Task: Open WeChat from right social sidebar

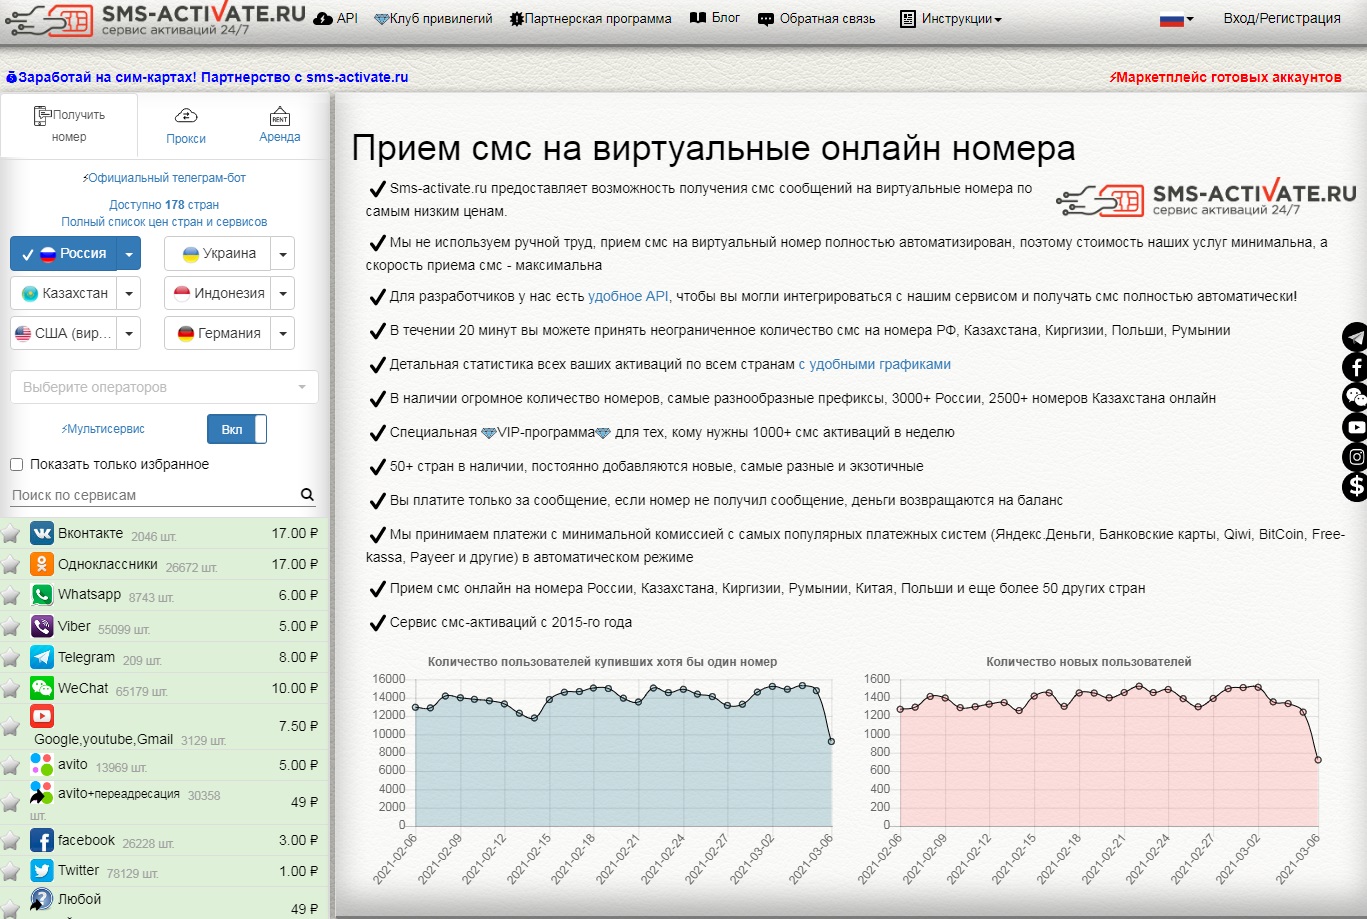Action: (x=1355, y=397)
